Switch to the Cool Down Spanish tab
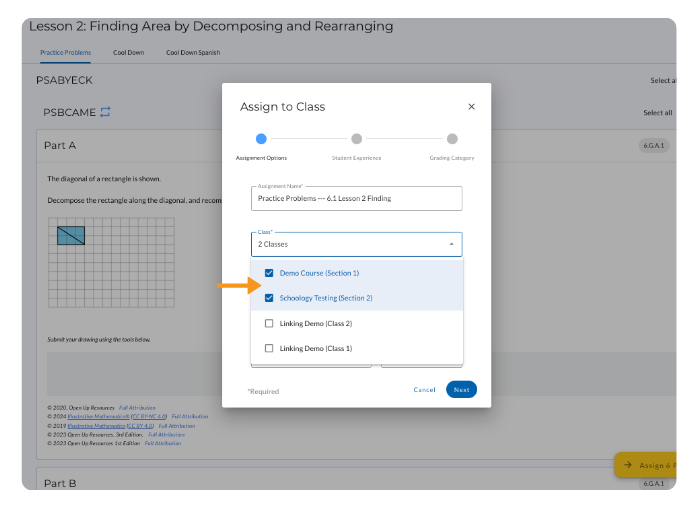The image size is (698, 508). point(193,53)
